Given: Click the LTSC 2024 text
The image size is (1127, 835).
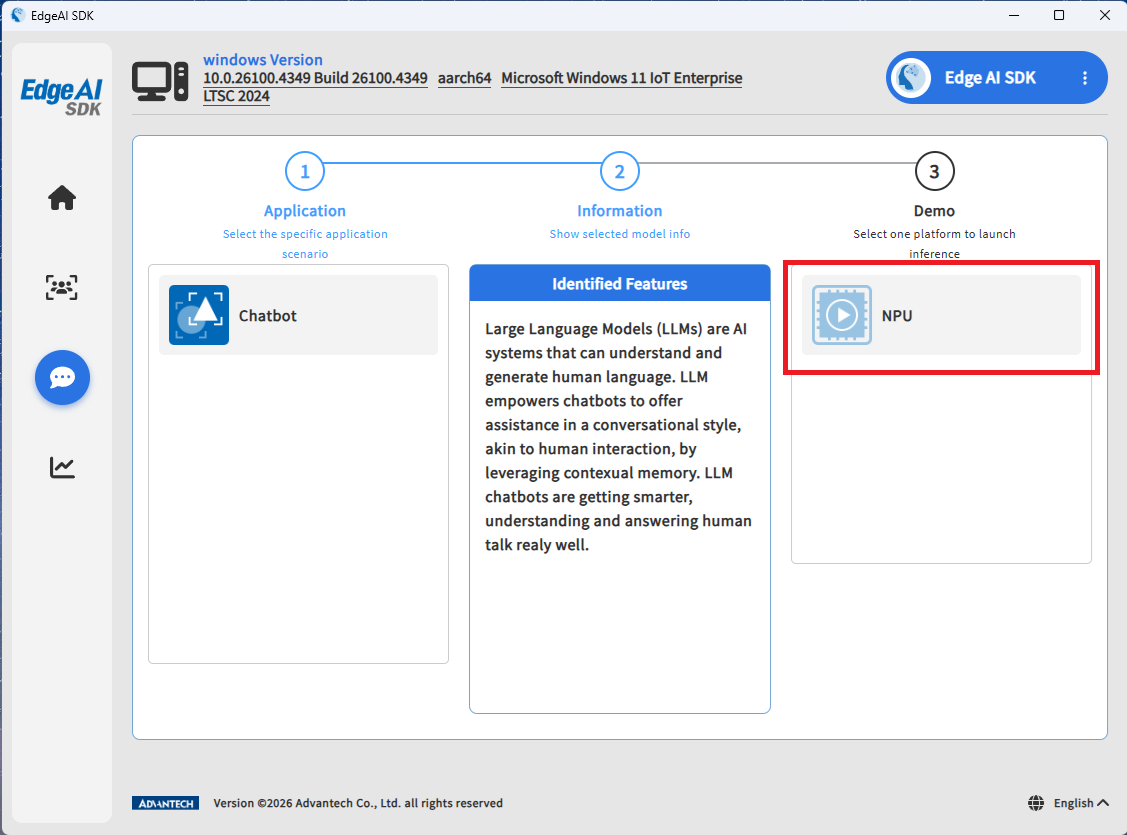Looking at the screenshot, I should (236, 96).
